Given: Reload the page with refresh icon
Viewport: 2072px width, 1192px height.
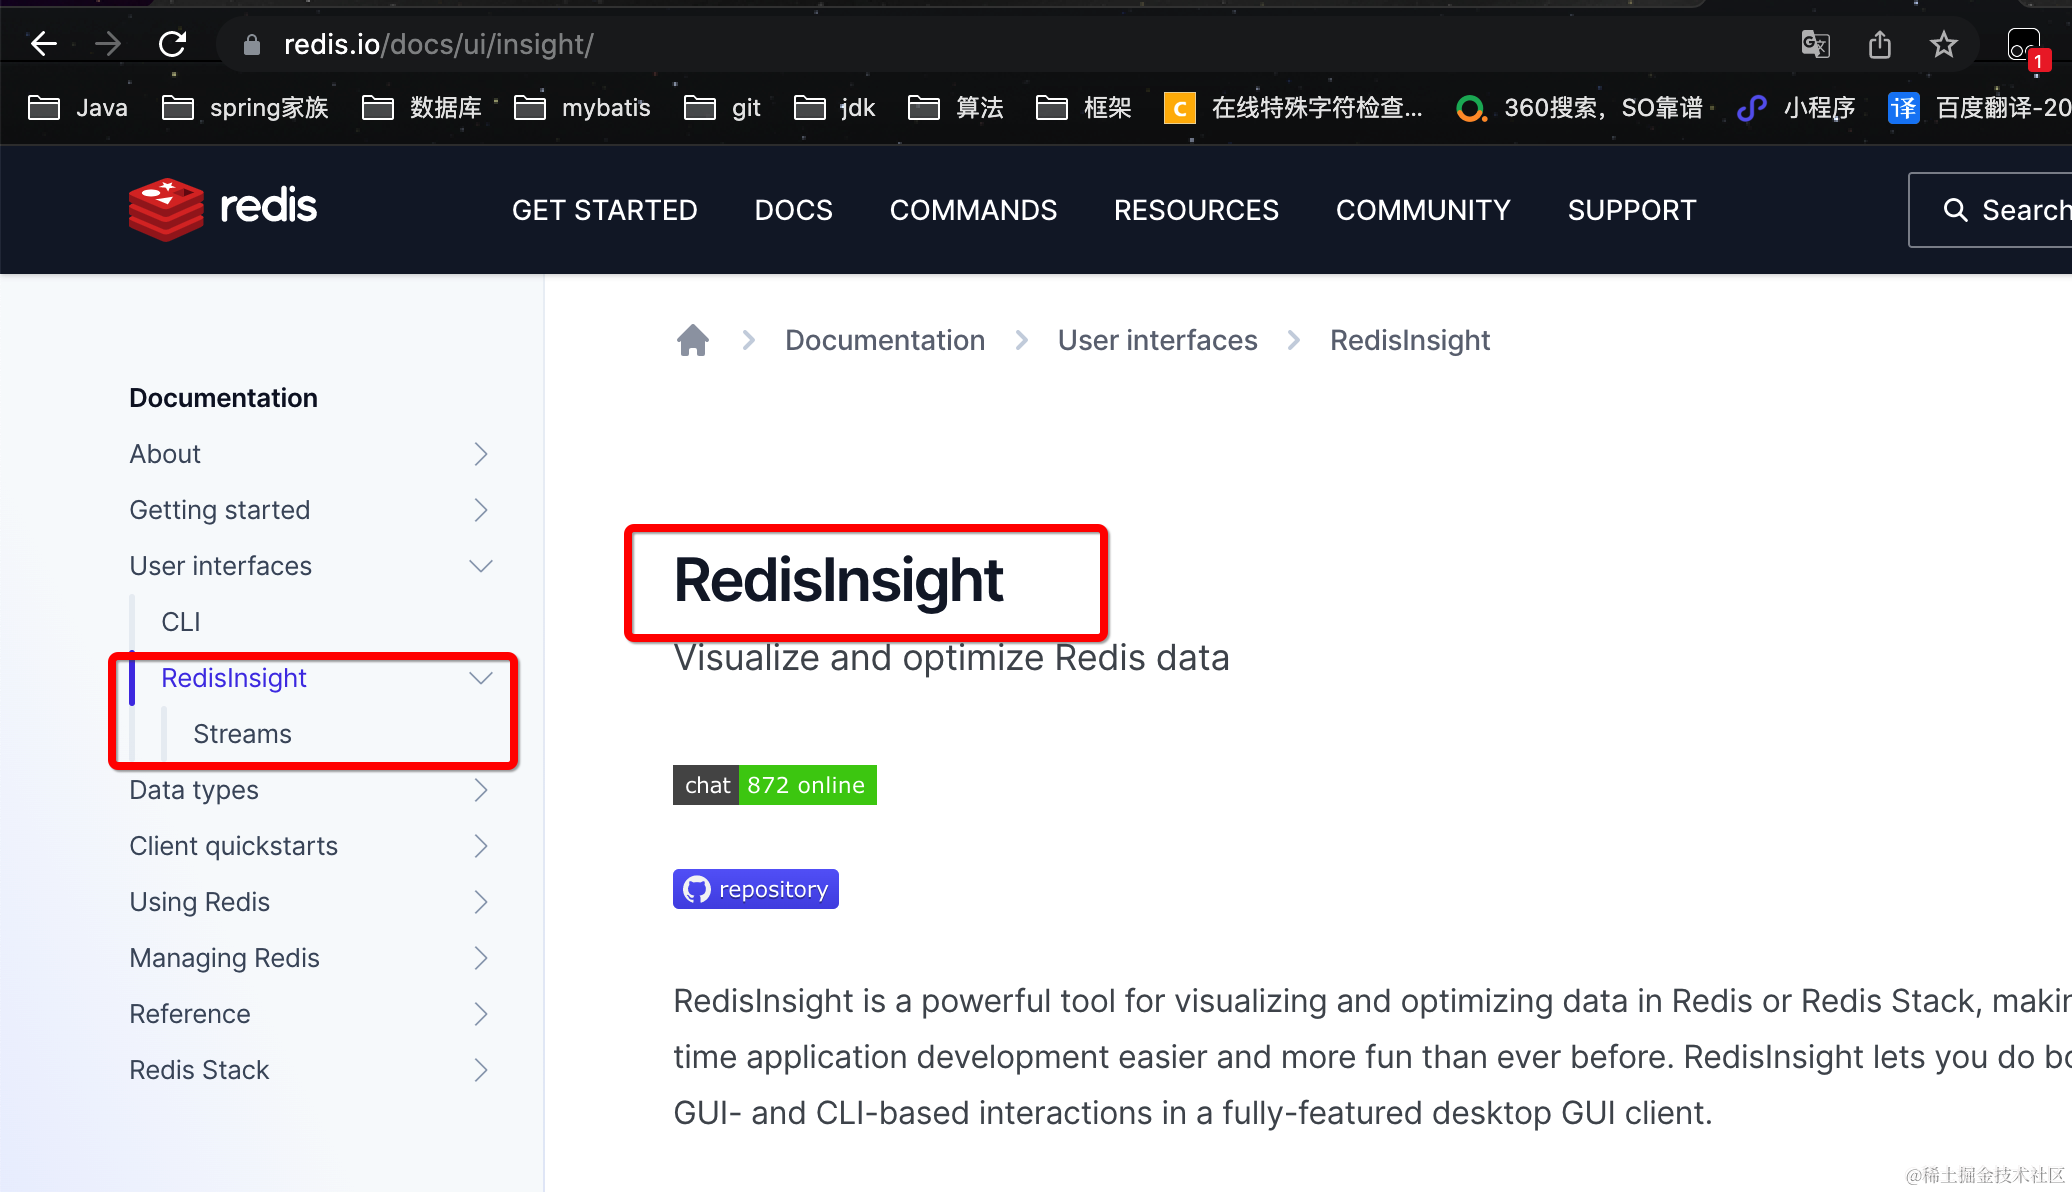Looking at the screenshot, I should point(172,44).
